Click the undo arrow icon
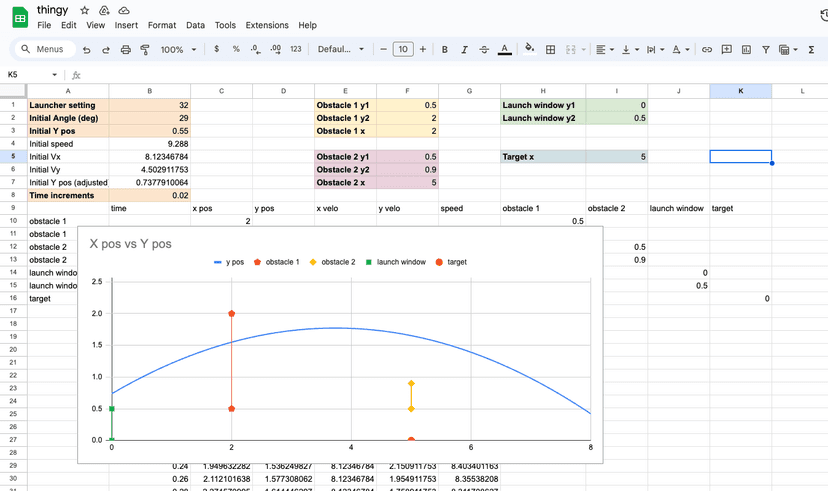The height and width of the screenshot is (491, 828). pyautogui.click(x=88, y=49)
